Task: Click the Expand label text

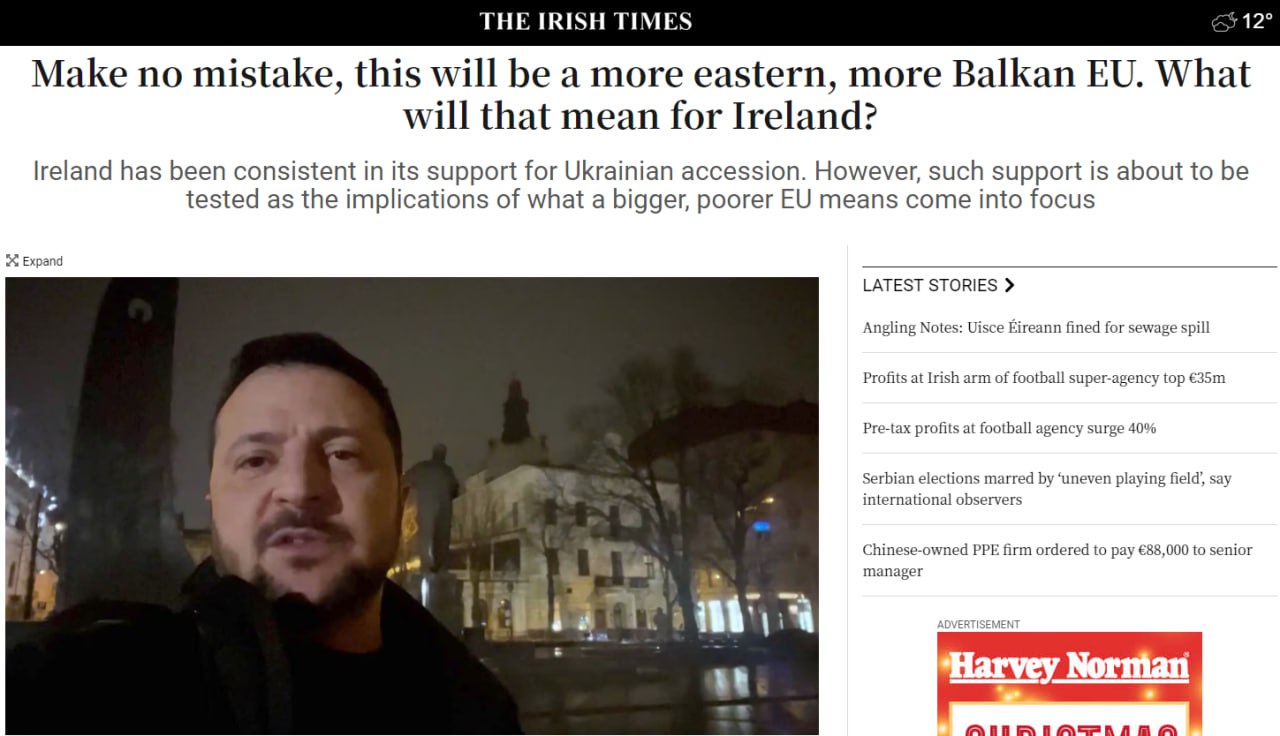Action: coord(43,261)
